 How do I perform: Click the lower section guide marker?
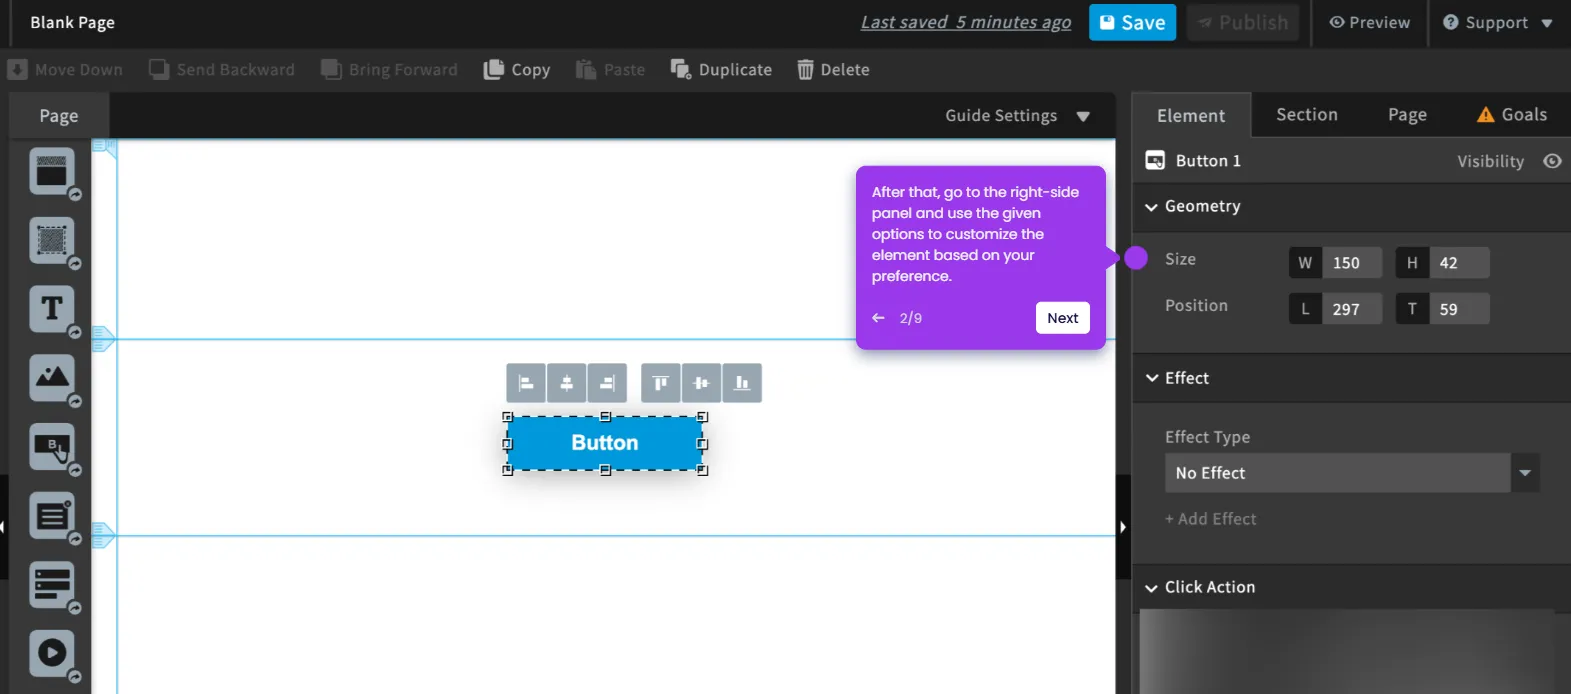click(x=103, y=535)
